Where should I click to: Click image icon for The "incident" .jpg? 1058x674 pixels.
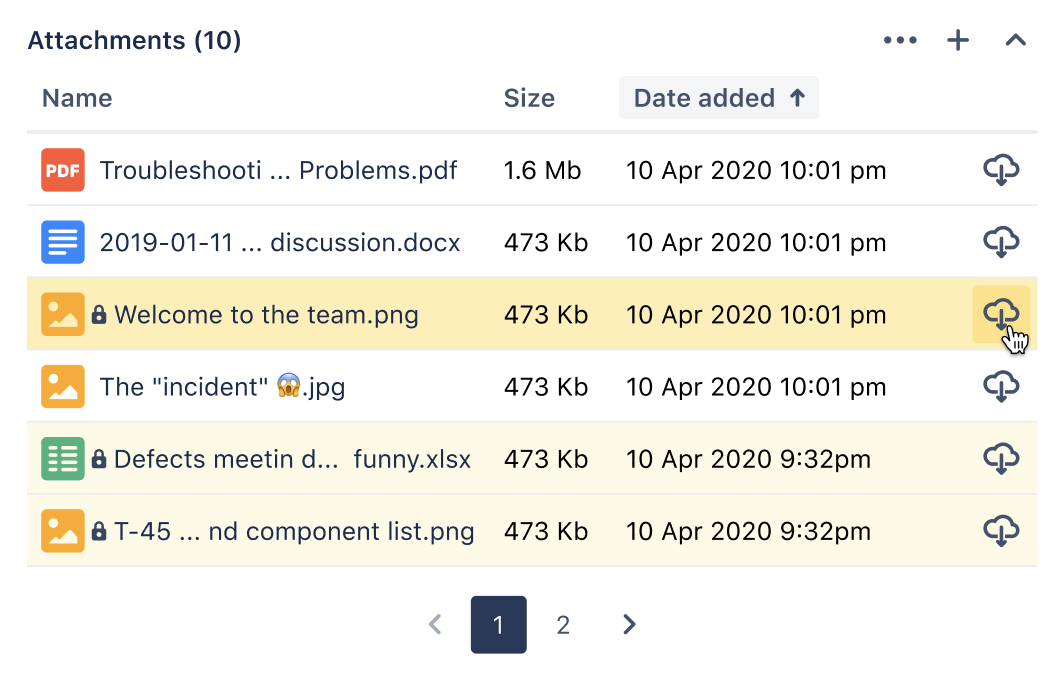point(63,387)
